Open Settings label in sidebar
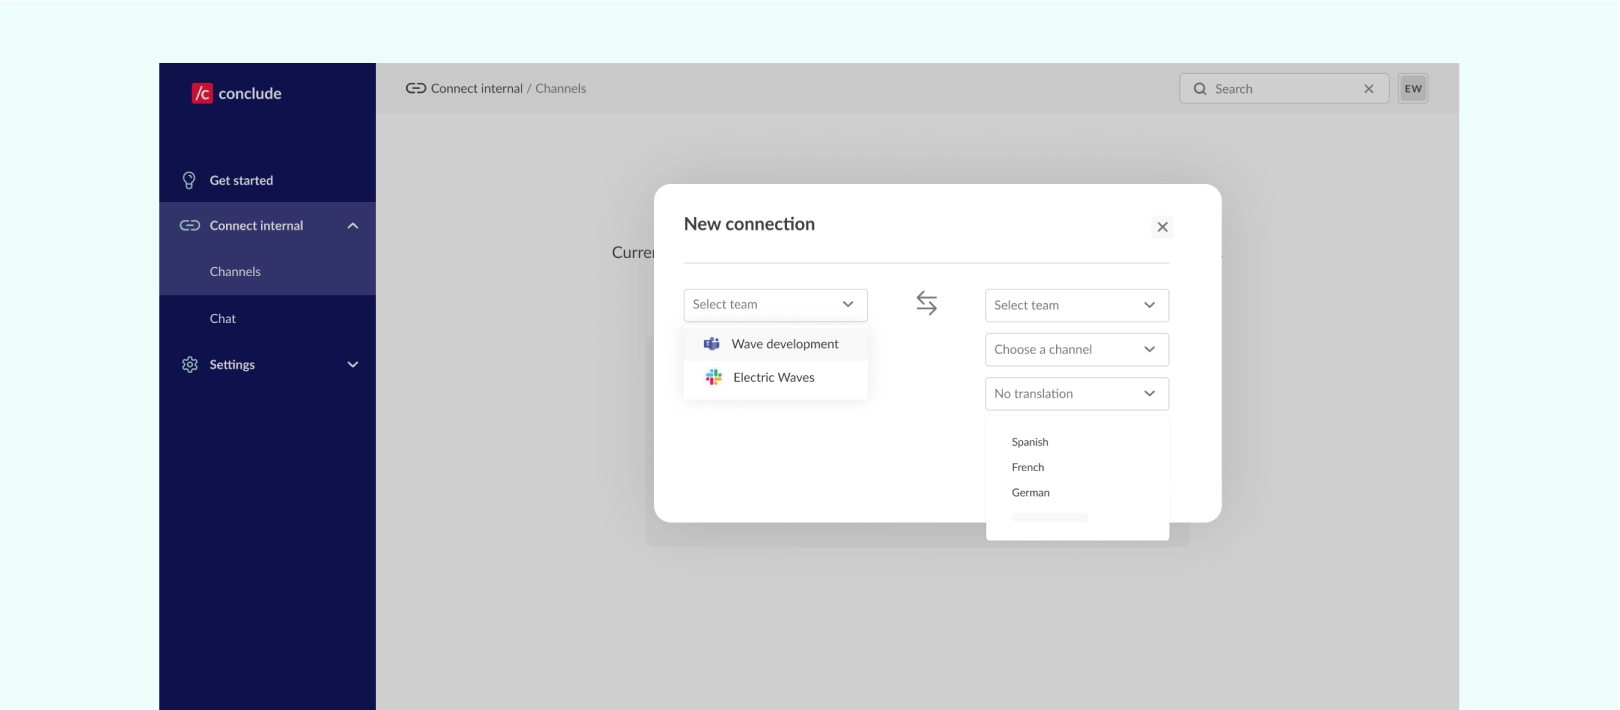The image size is (1620, 710). tap(232, 365)
